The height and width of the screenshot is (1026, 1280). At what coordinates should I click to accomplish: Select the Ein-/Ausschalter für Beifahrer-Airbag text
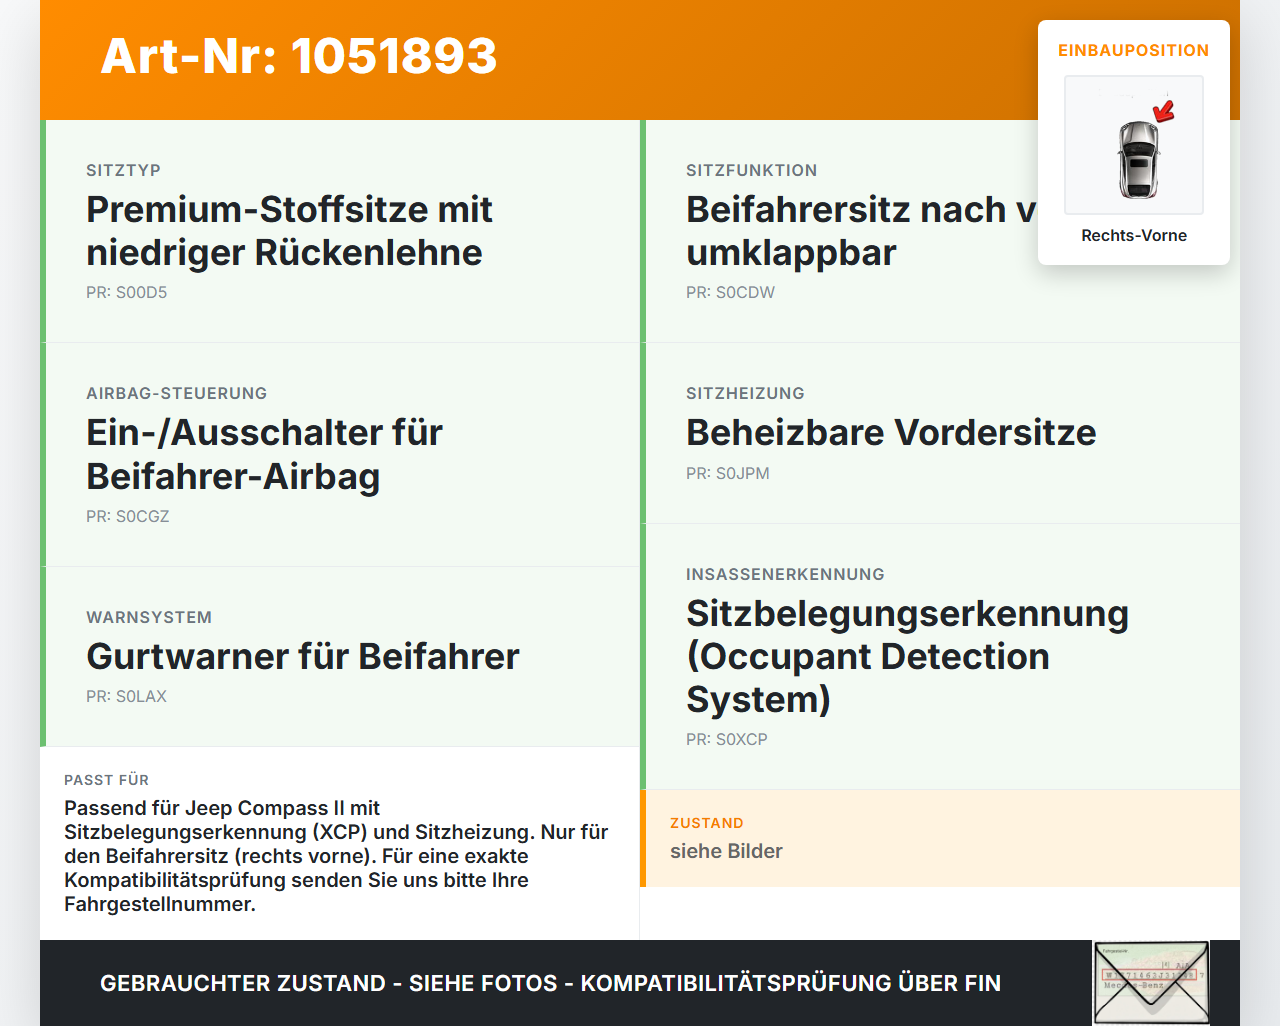pos(265,454)
